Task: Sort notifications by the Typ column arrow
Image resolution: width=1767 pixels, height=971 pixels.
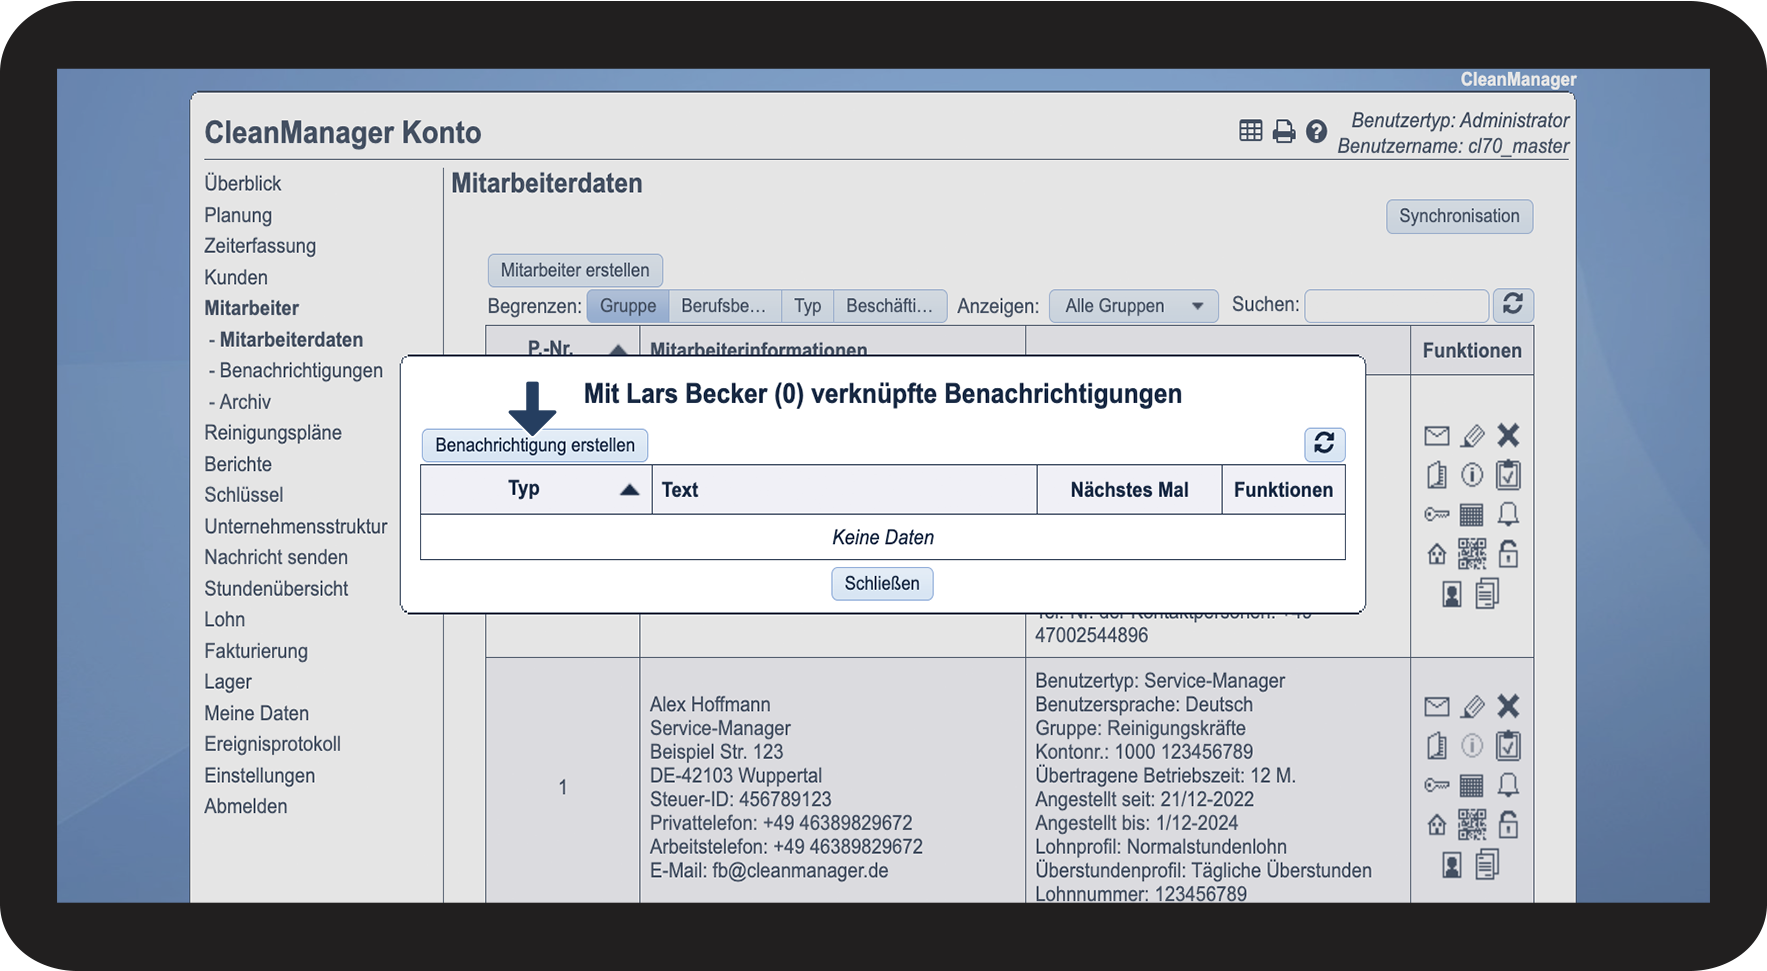Action: click(629, 490)
